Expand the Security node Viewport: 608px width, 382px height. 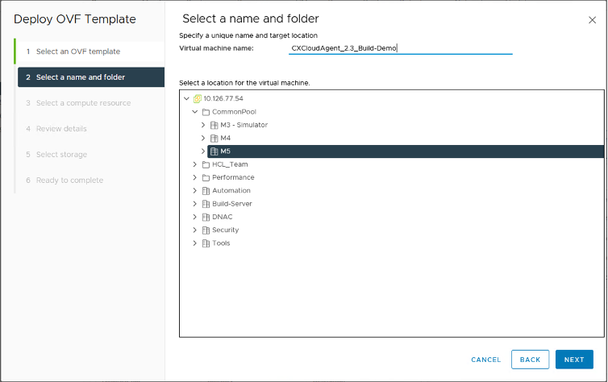coord(195,230)
